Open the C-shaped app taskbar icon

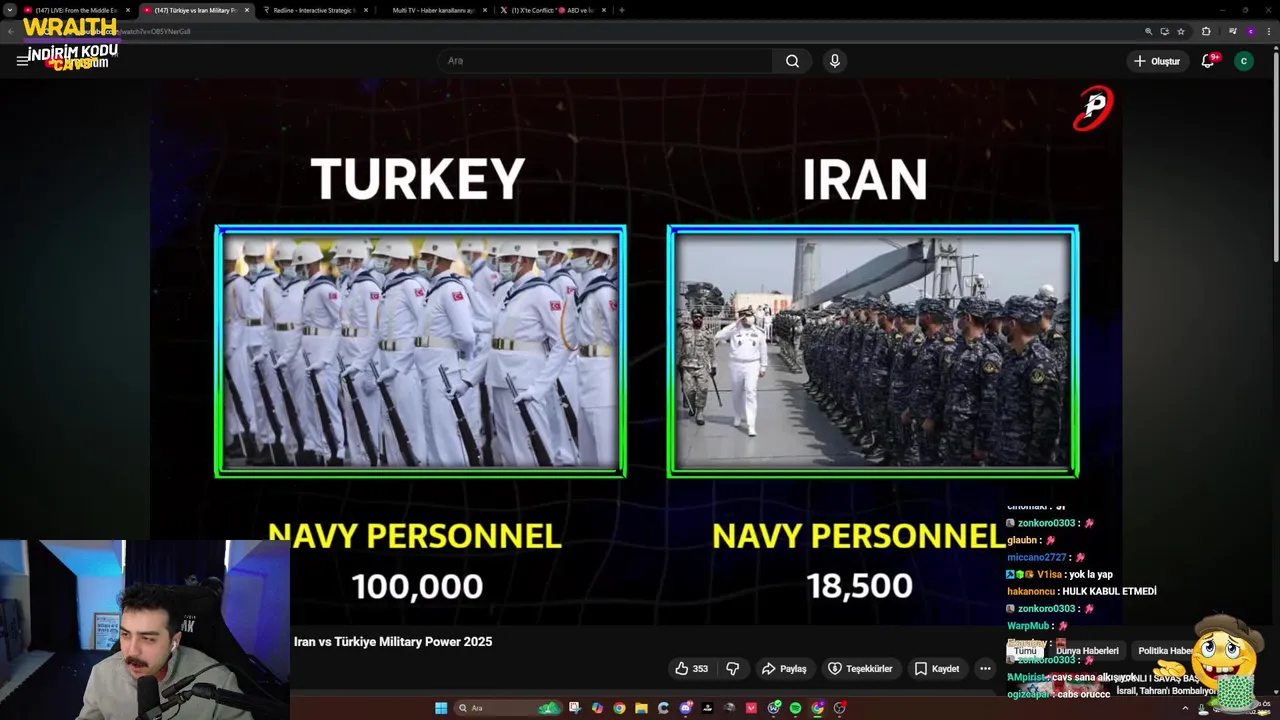tap(663, 708)
